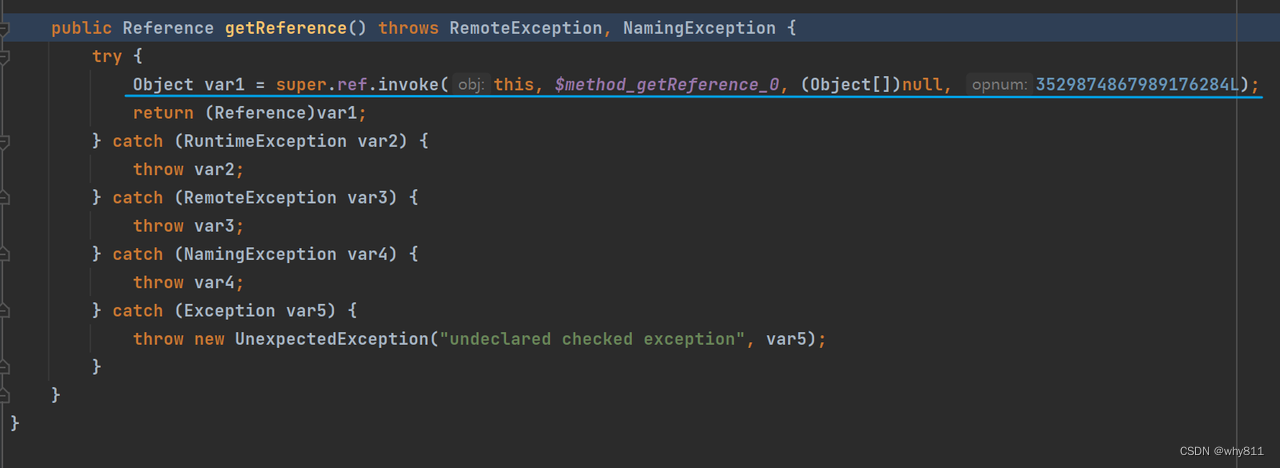Click the 'invoke' method call
This screenshot has height=468, width=1280.
[408, 84]
